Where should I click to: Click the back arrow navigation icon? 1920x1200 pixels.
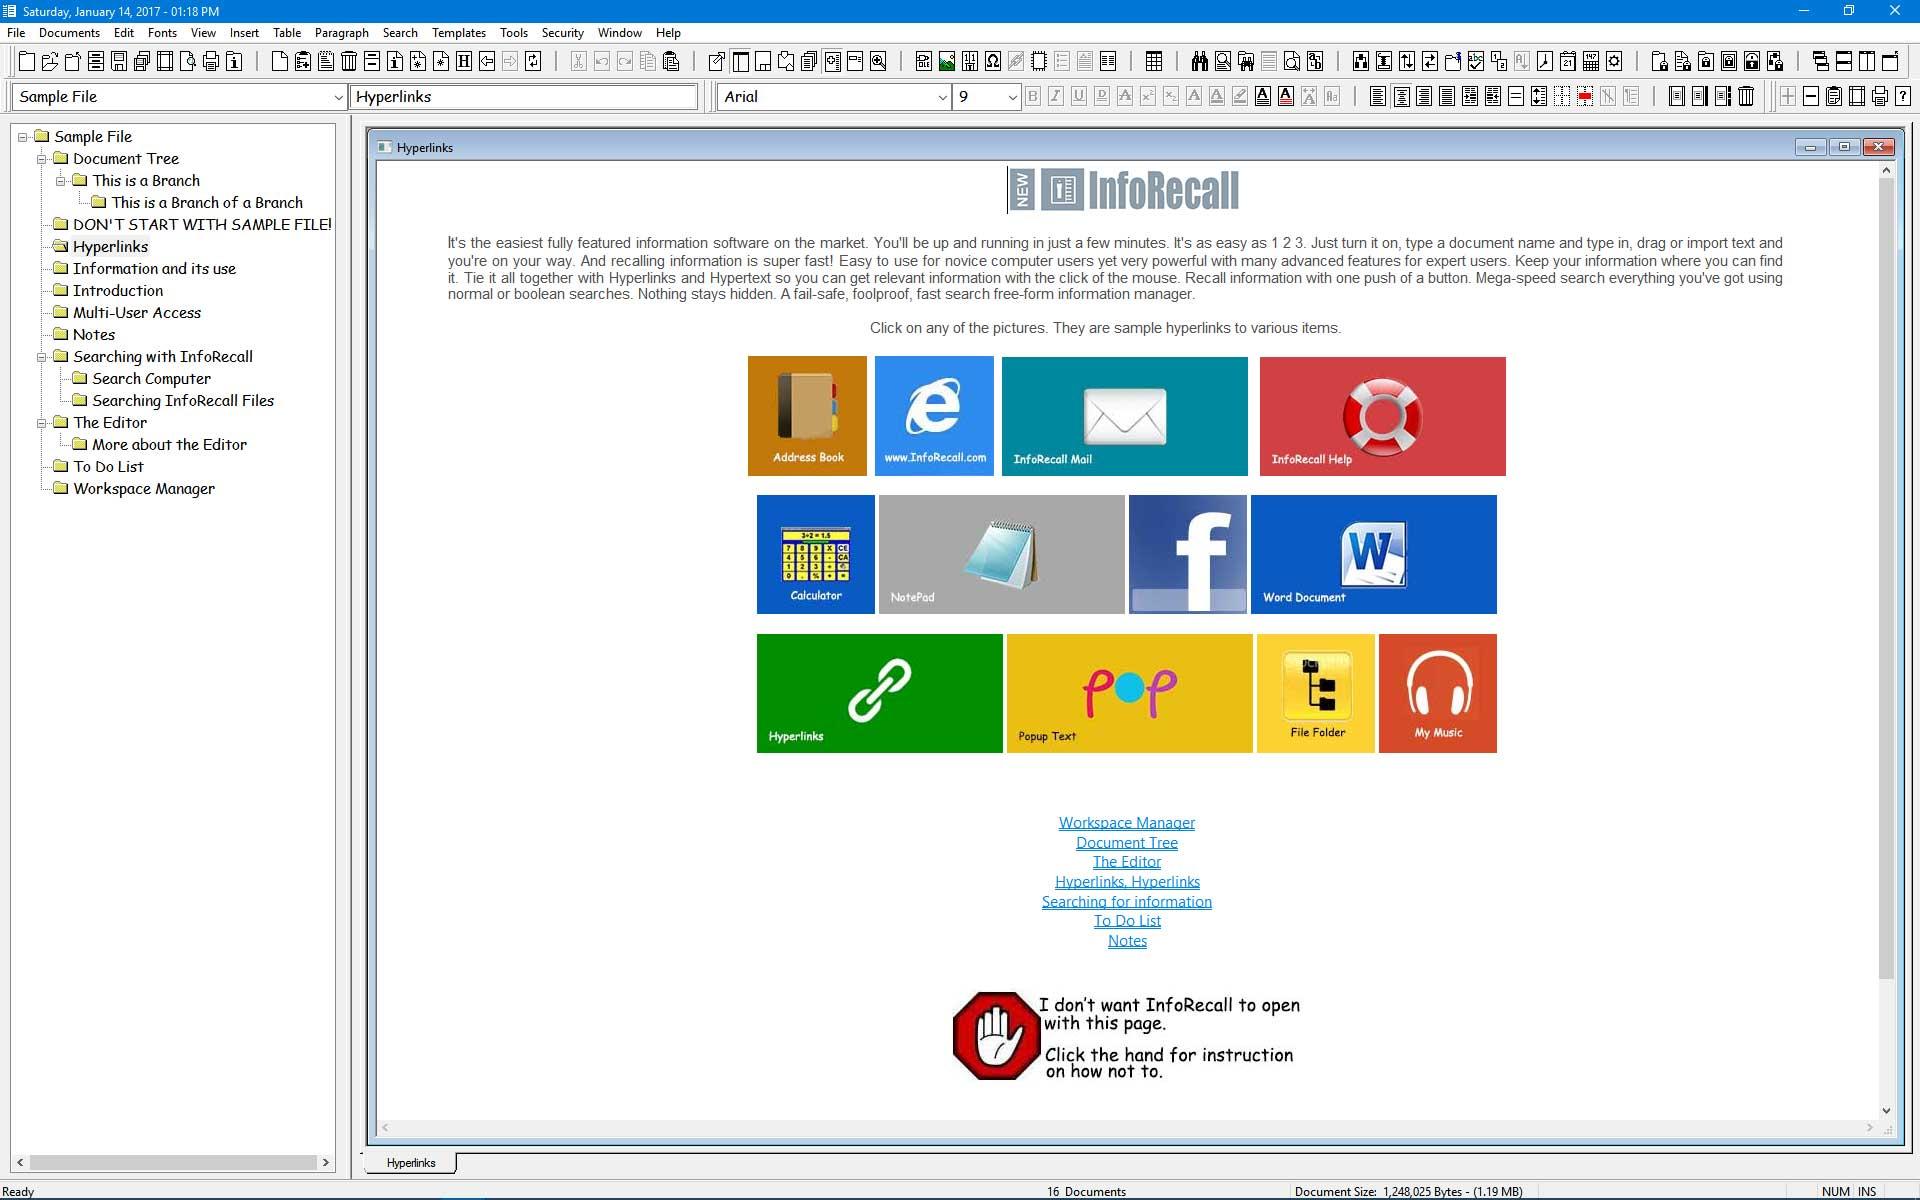tap(487, 62)
